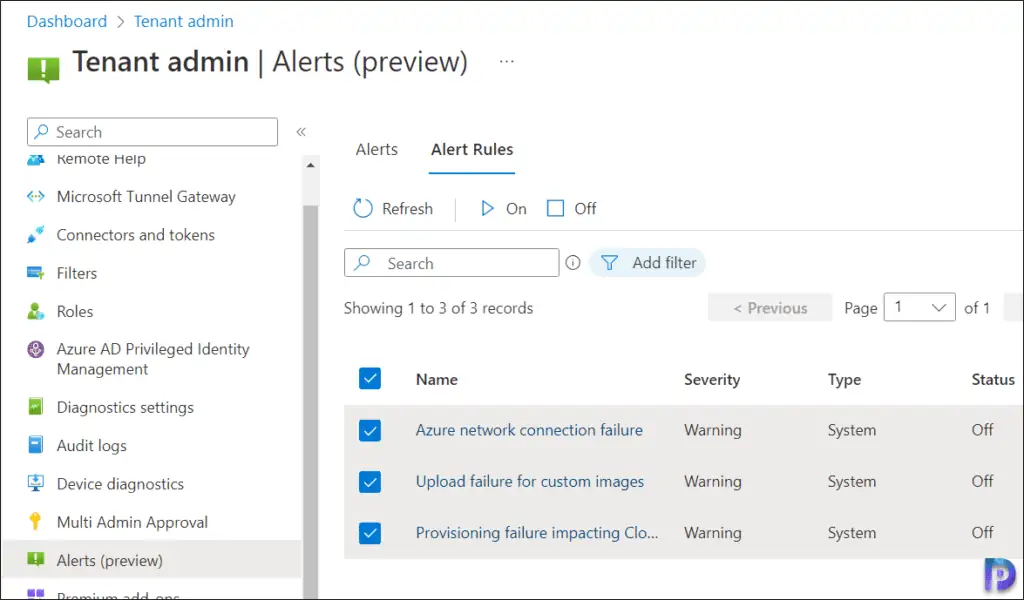Open Multi Admin Approval menu item

[x=133, y=522]
